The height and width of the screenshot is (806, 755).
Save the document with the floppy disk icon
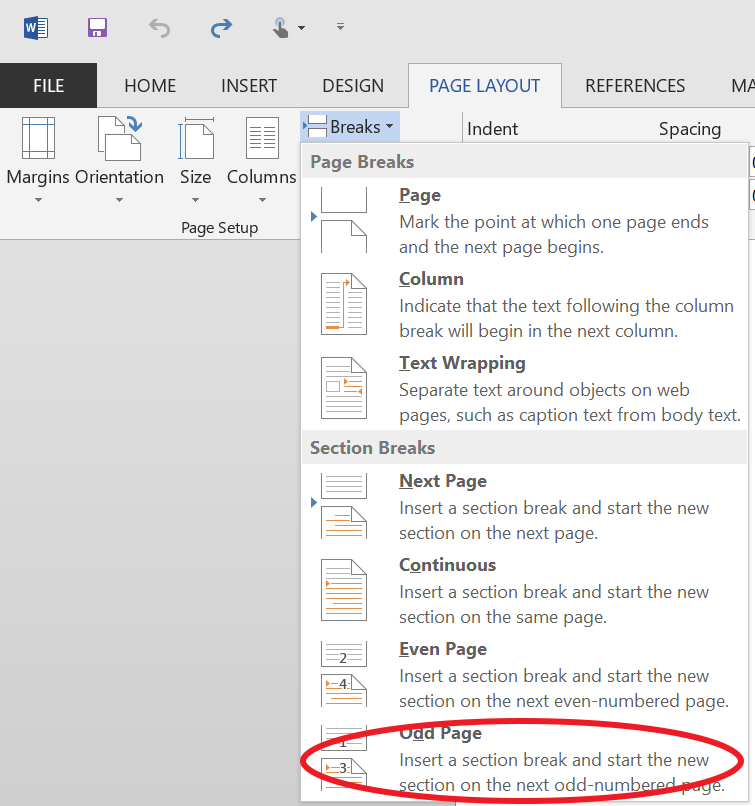pos(97,27)
